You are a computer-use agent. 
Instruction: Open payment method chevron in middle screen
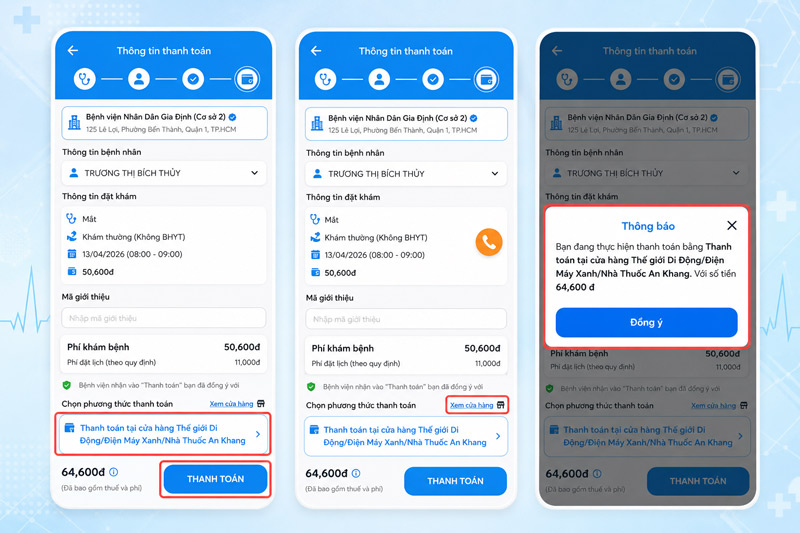pos(498,436)
